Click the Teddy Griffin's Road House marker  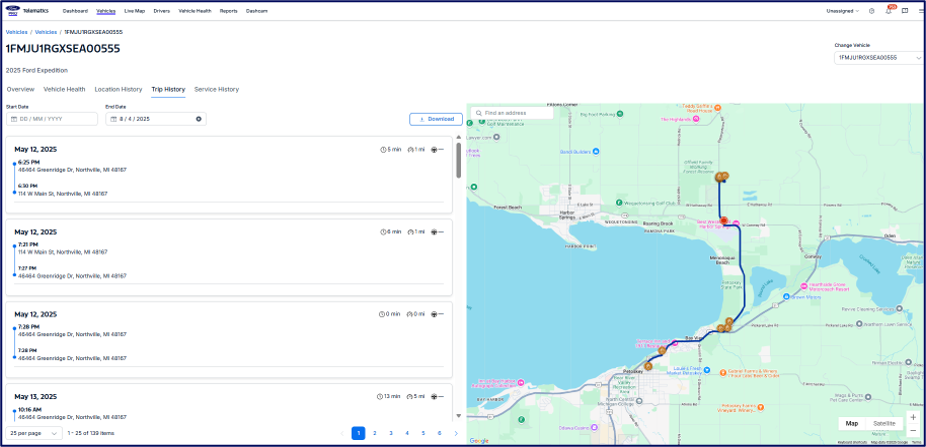(x=718, y=107)
